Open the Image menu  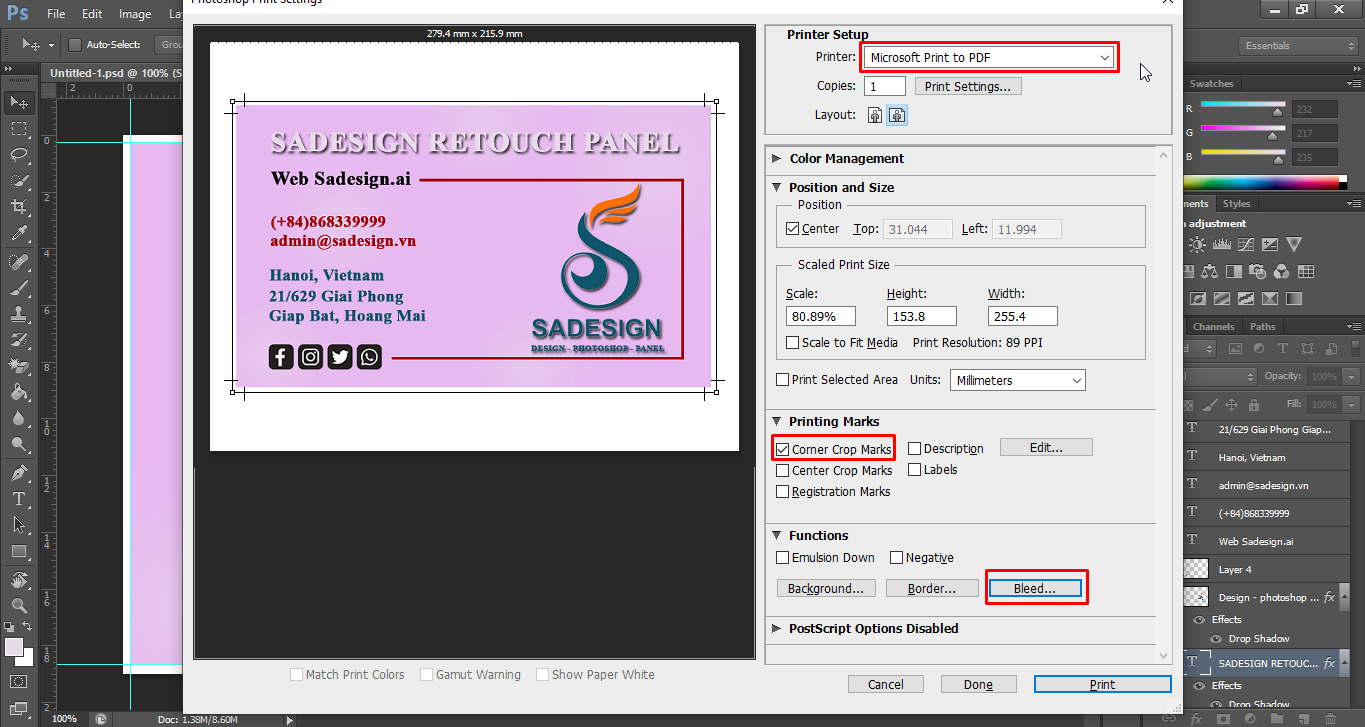[135, 14]
